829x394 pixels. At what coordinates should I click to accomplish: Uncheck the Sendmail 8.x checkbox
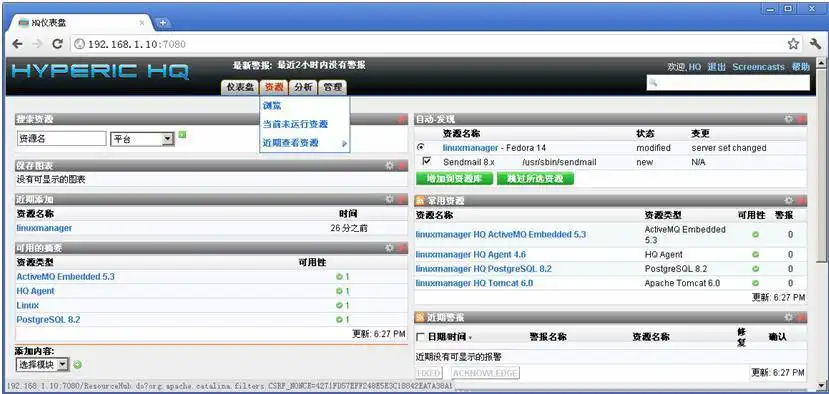pyautogui.click(x=427, y=161)
